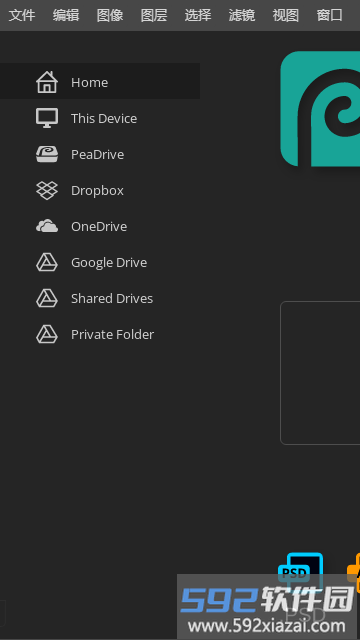Choose the Google Drive text label
Screen dimensions: 360x640
tap(109, 262)
